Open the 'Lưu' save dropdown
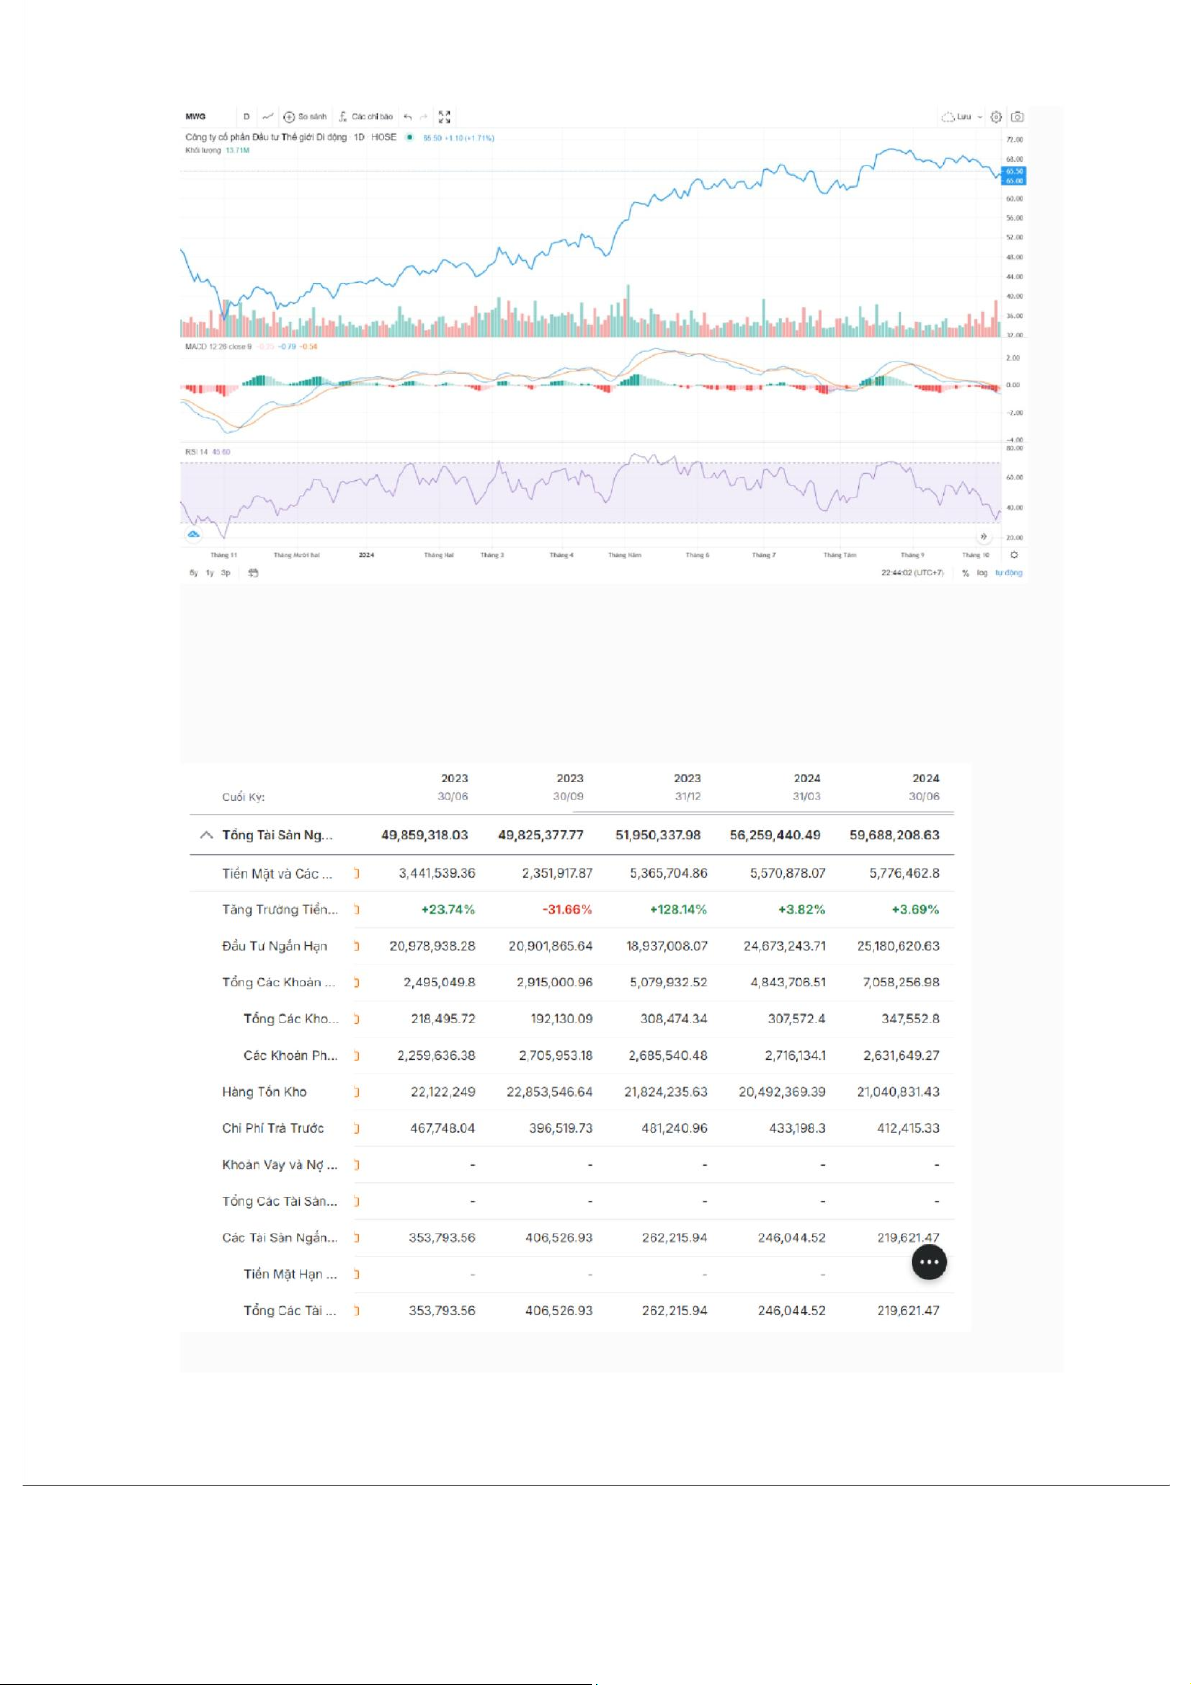Screen dimensions: 1191x1685 click(961, 117)
